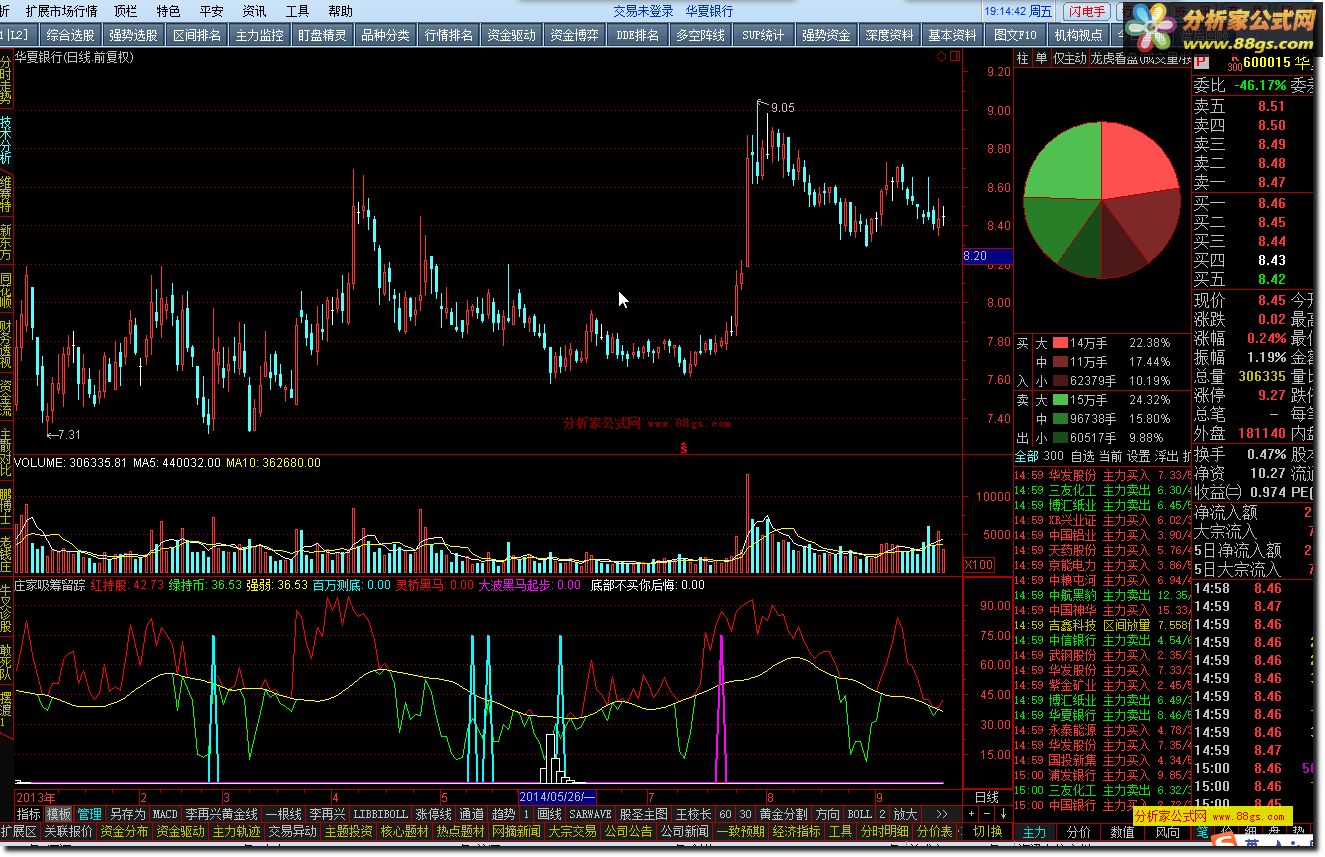Open the 主力轨迹 bottom tab
Viewport: 1325px width, 857px height.
236,831
